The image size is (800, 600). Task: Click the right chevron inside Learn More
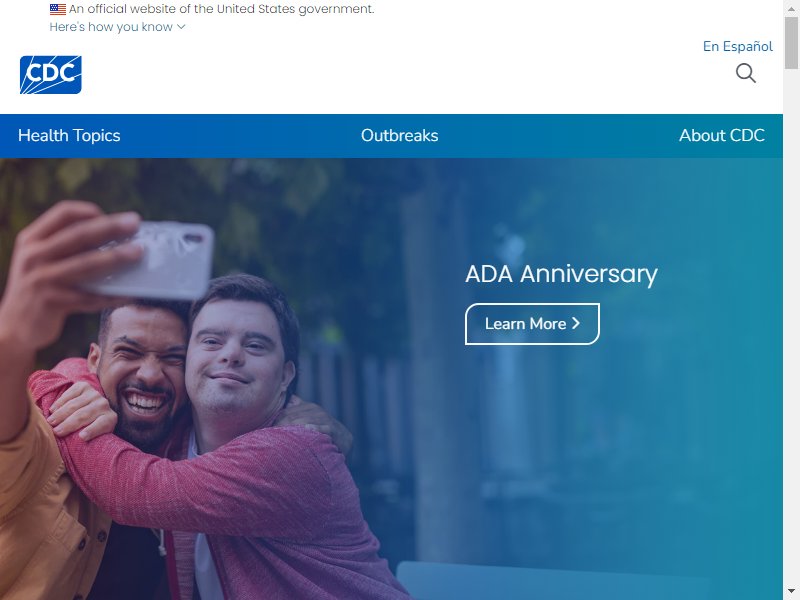click(x=576, y=323)
